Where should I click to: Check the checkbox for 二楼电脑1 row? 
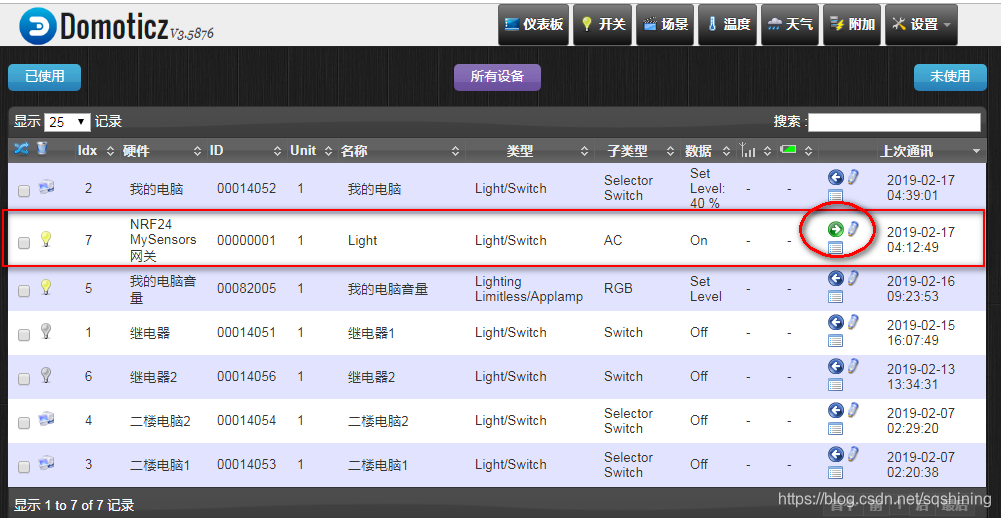24,467
